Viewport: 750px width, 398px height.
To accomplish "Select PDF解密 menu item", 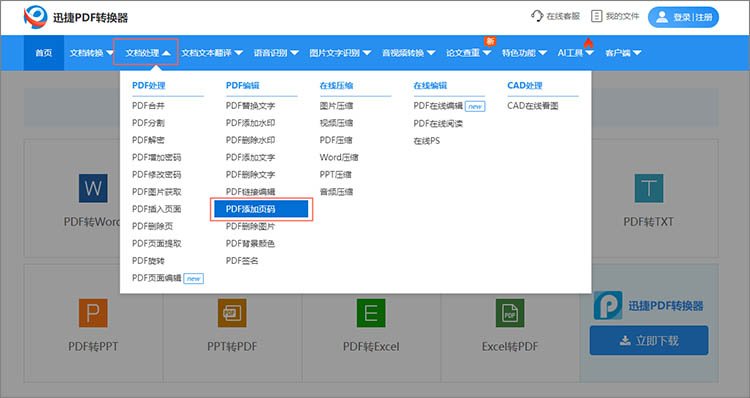I will [148, 140].
